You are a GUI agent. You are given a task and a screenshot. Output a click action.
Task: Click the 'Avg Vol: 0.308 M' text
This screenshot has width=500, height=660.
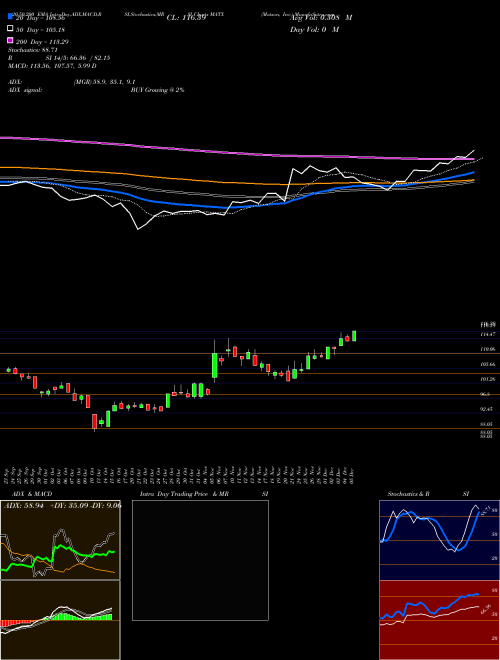pyautogui.click(x=321, y=18)
